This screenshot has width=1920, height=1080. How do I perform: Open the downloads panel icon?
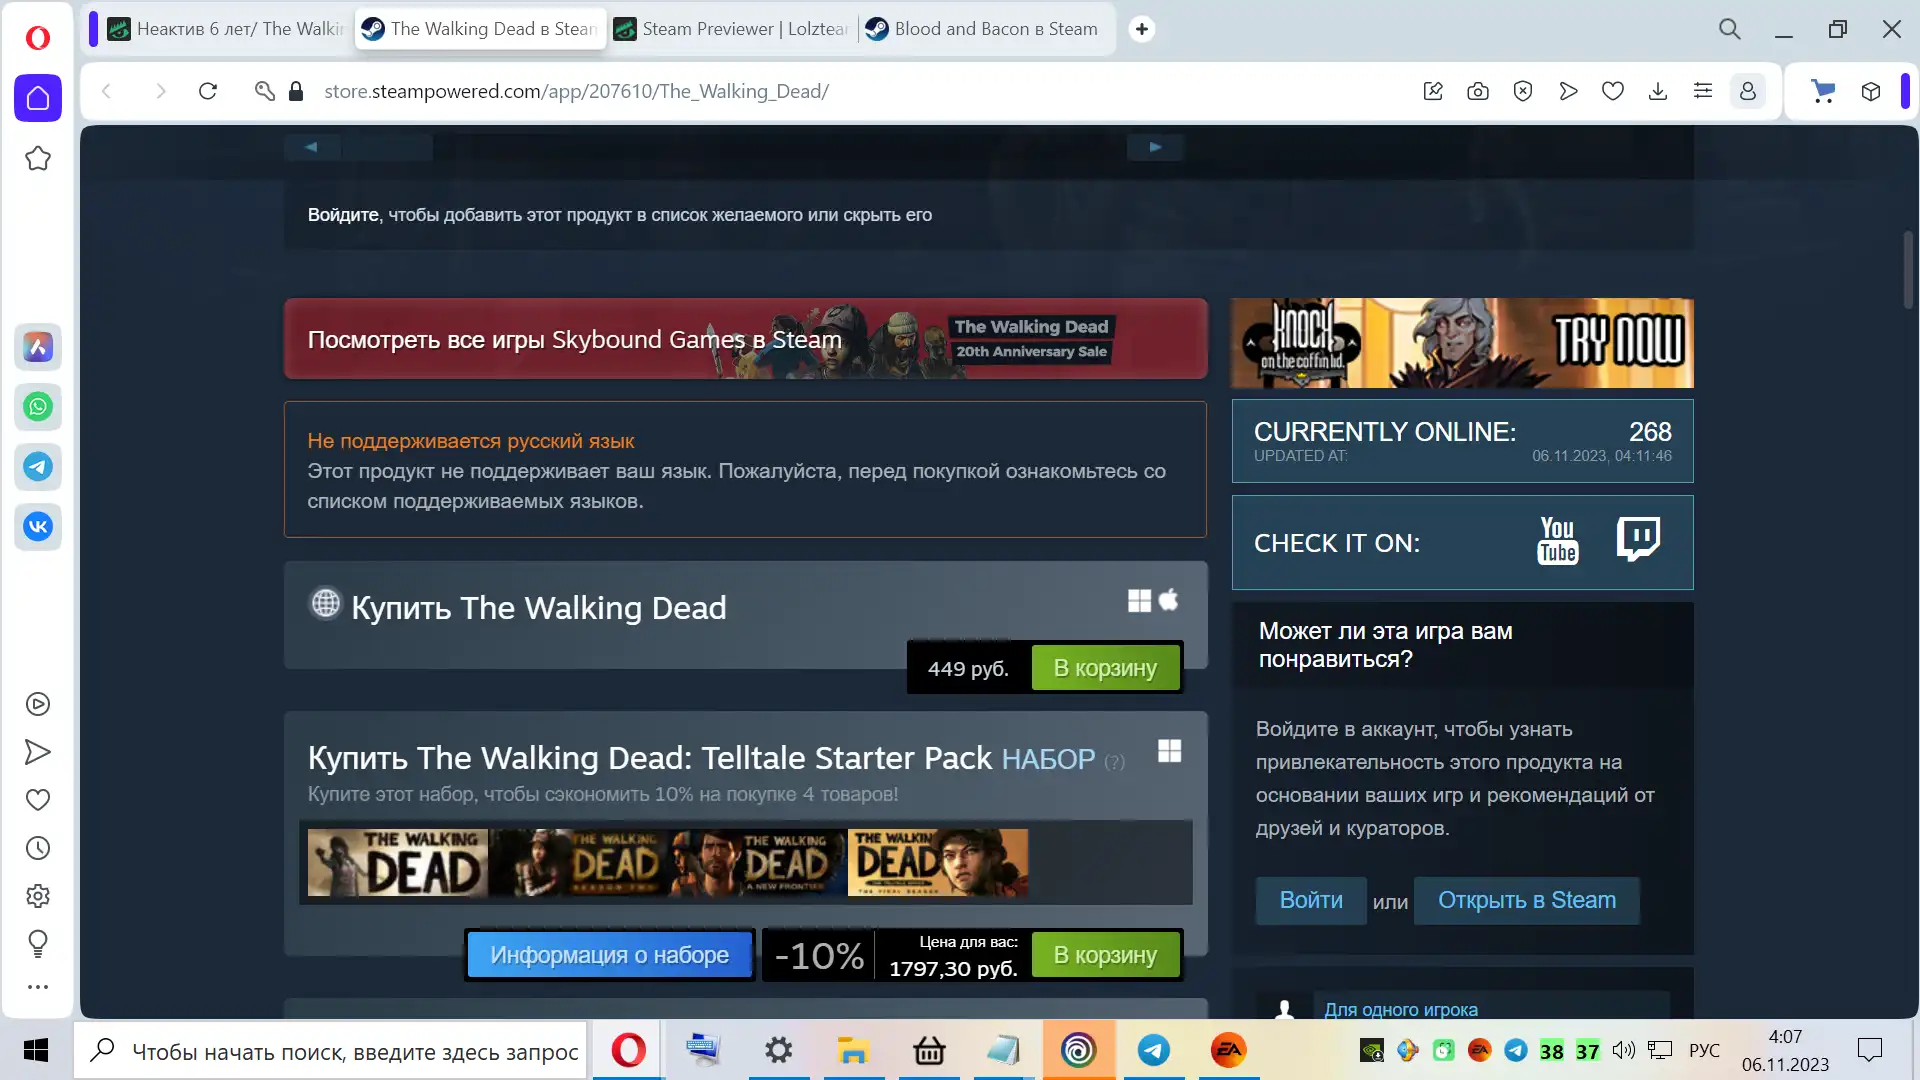(x=1658, y=91)
